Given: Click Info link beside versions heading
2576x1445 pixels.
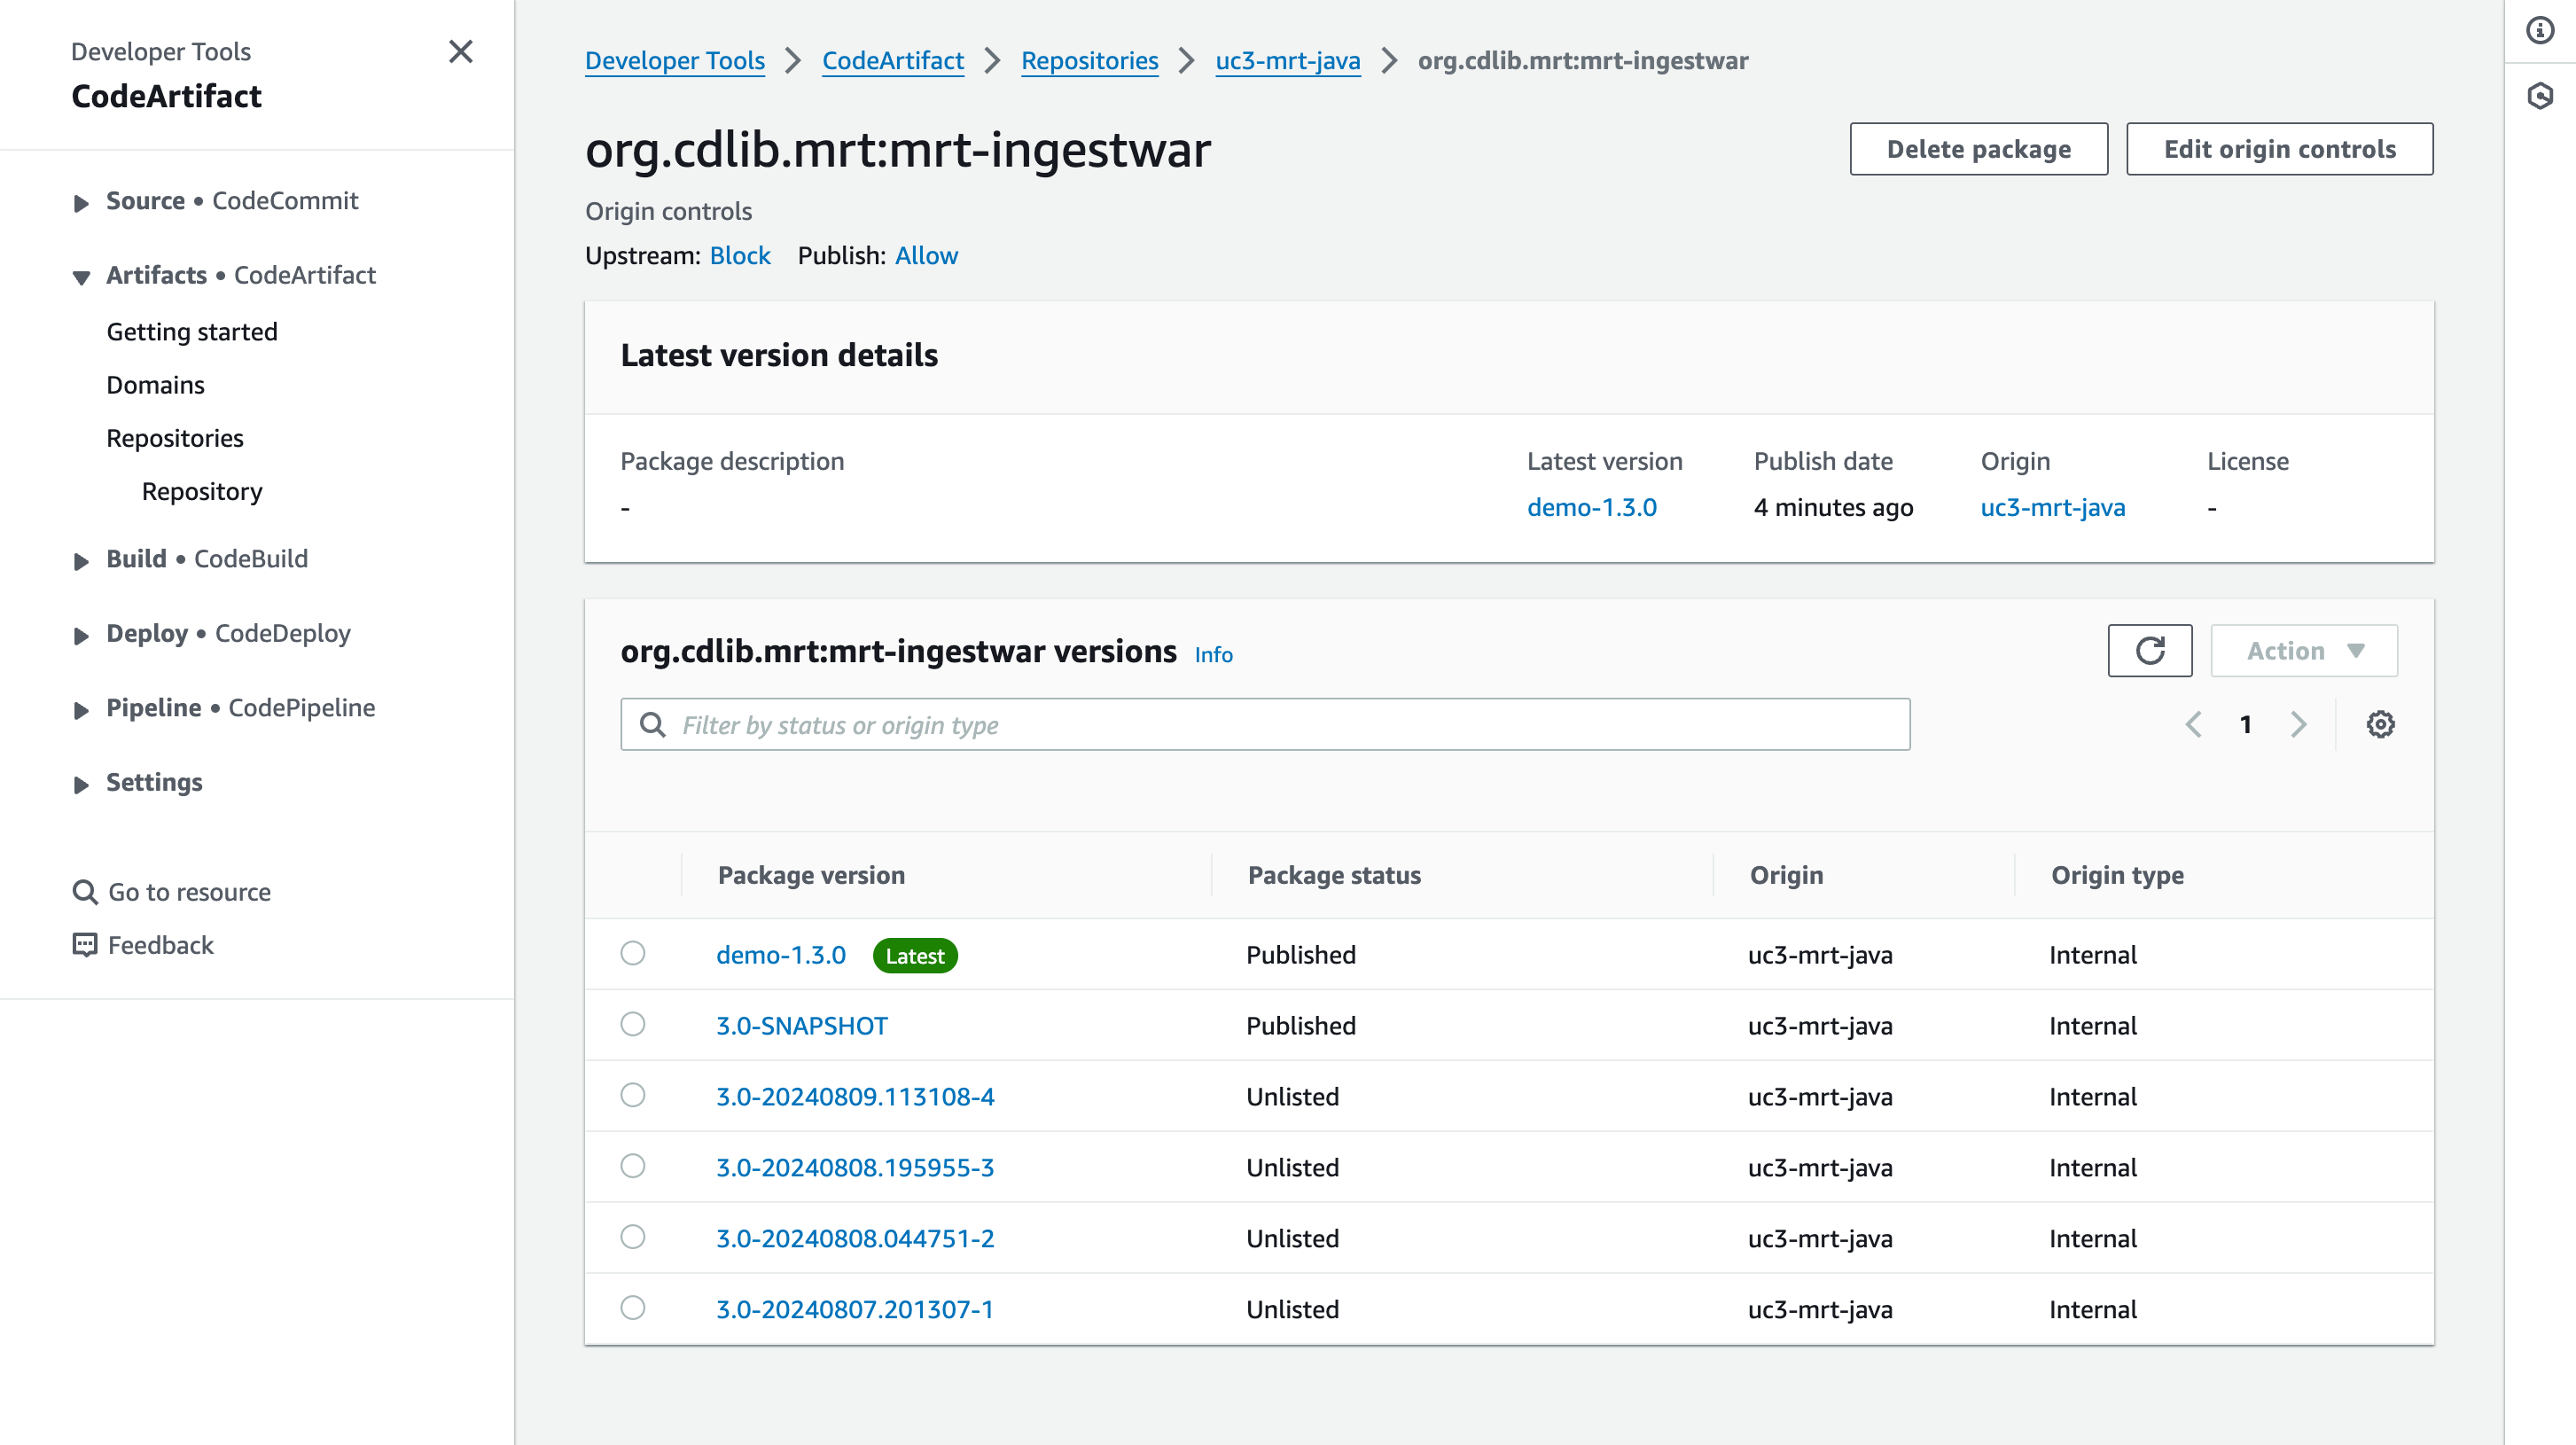Looking at the screenshot, I should pyautogui.click(x=1213, y=655).
